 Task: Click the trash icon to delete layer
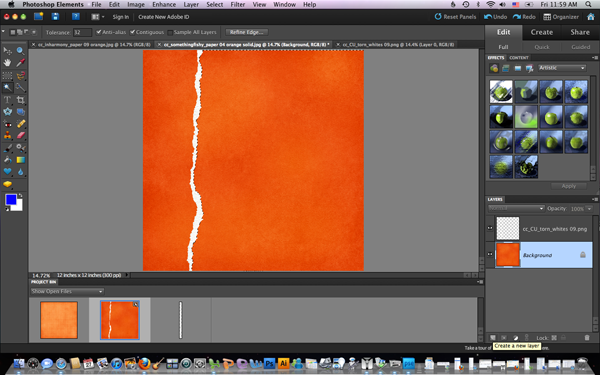587,338
